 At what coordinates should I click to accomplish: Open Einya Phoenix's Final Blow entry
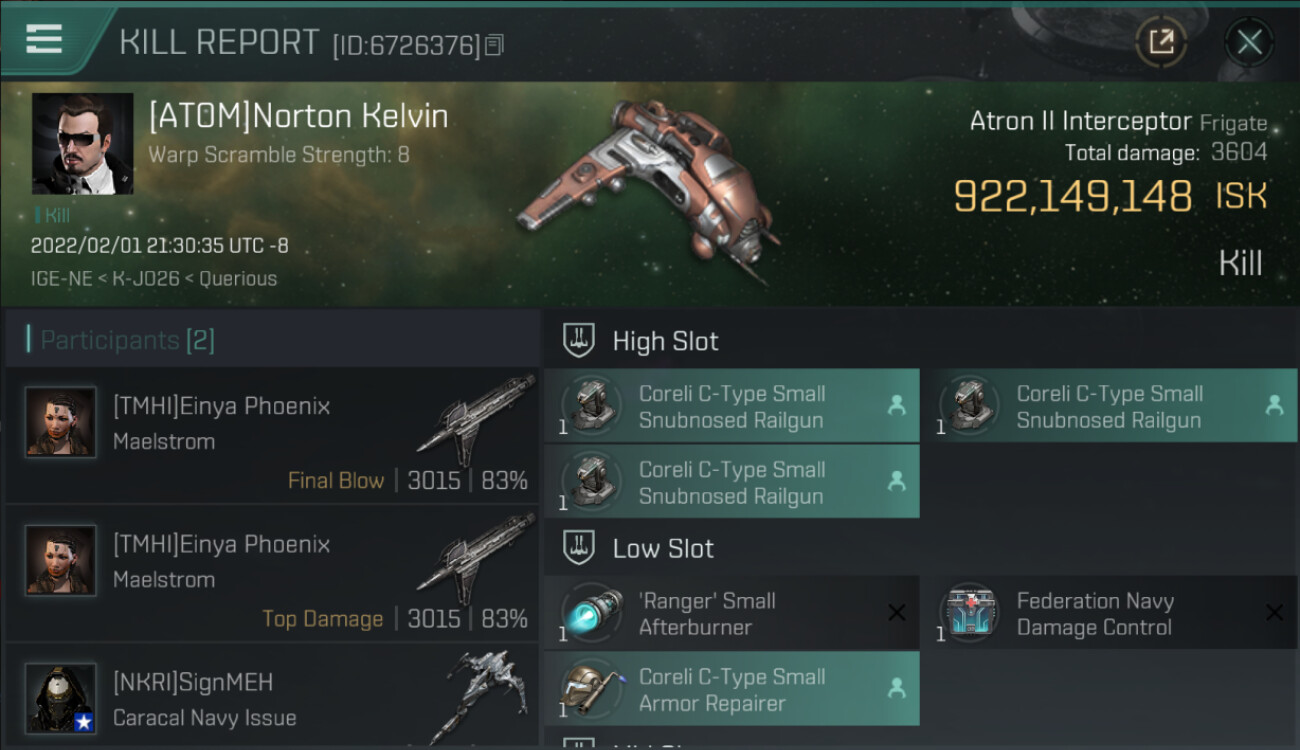(x=272, y=436)
